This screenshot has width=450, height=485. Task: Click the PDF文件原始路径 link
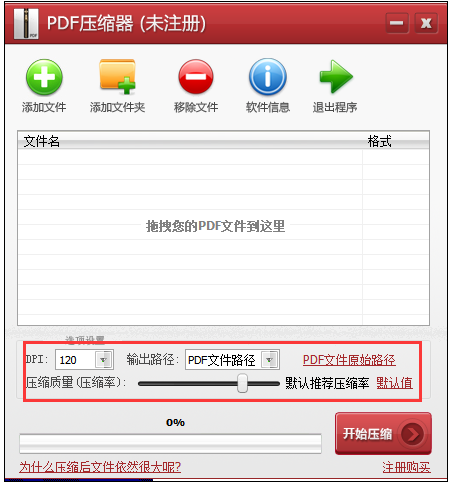coord(349,360)
